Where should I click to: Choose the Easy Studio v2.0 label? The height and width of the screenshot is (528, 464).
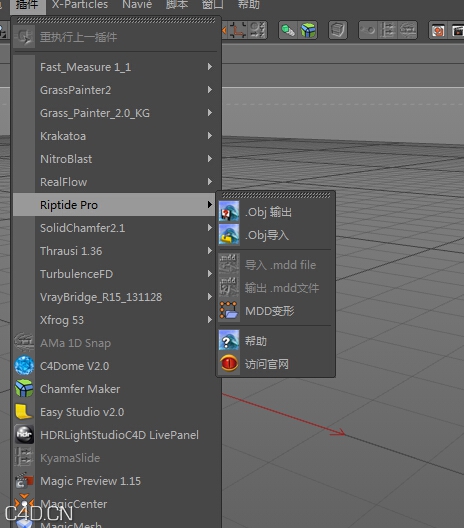click(82, 412)
